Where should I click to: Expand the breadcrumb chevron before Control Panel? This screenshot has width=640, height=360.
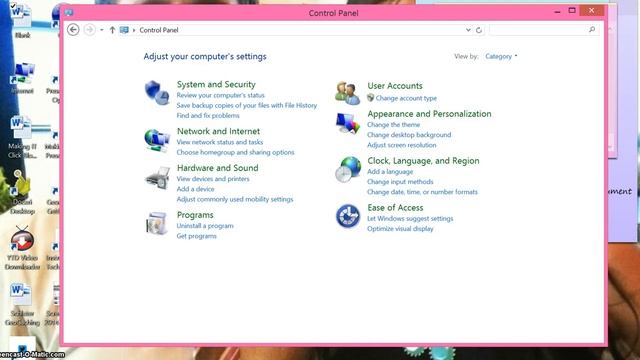coord(134,30)
